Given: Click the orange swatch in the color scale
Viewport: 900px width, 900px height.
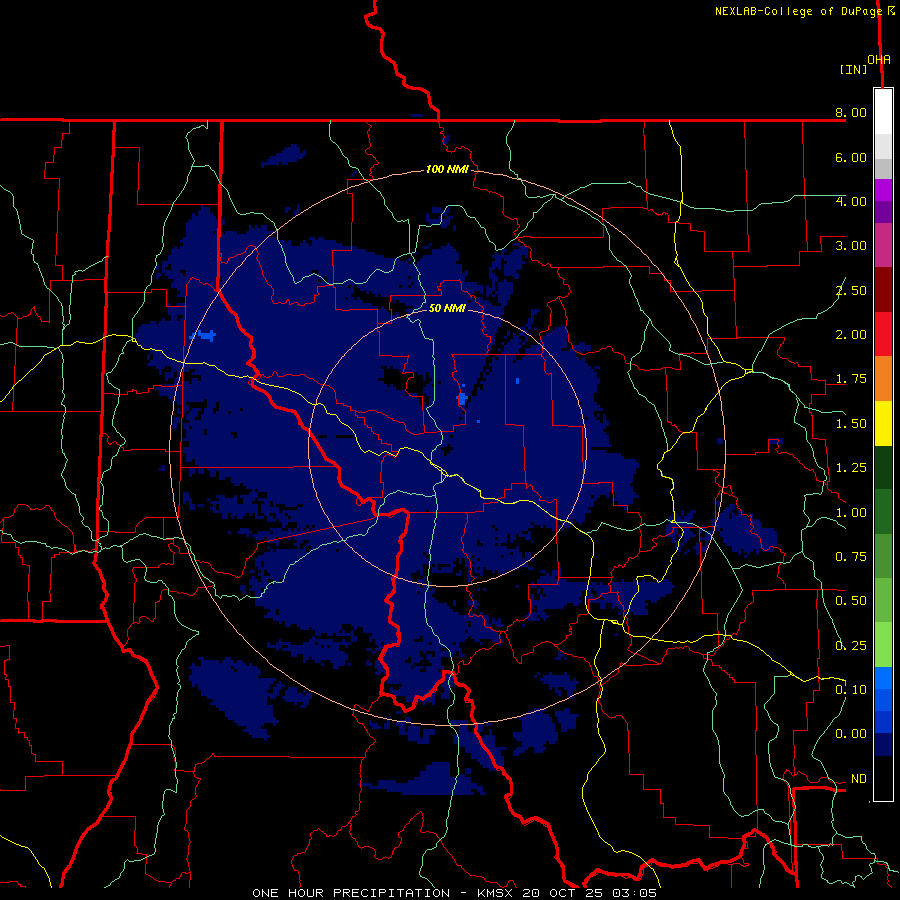Looking at the screenshot, I should (883, 379).
